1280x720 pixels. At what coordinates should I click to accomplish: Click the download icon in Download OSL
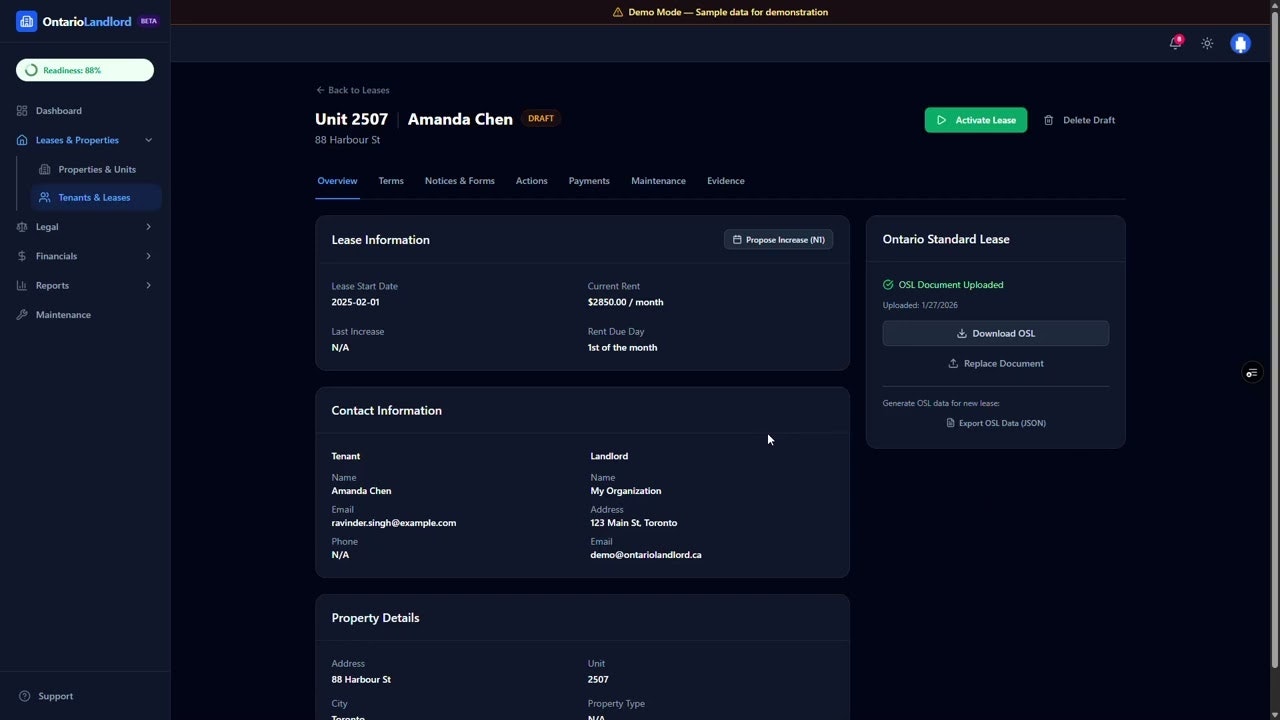[x=962, y=333]
